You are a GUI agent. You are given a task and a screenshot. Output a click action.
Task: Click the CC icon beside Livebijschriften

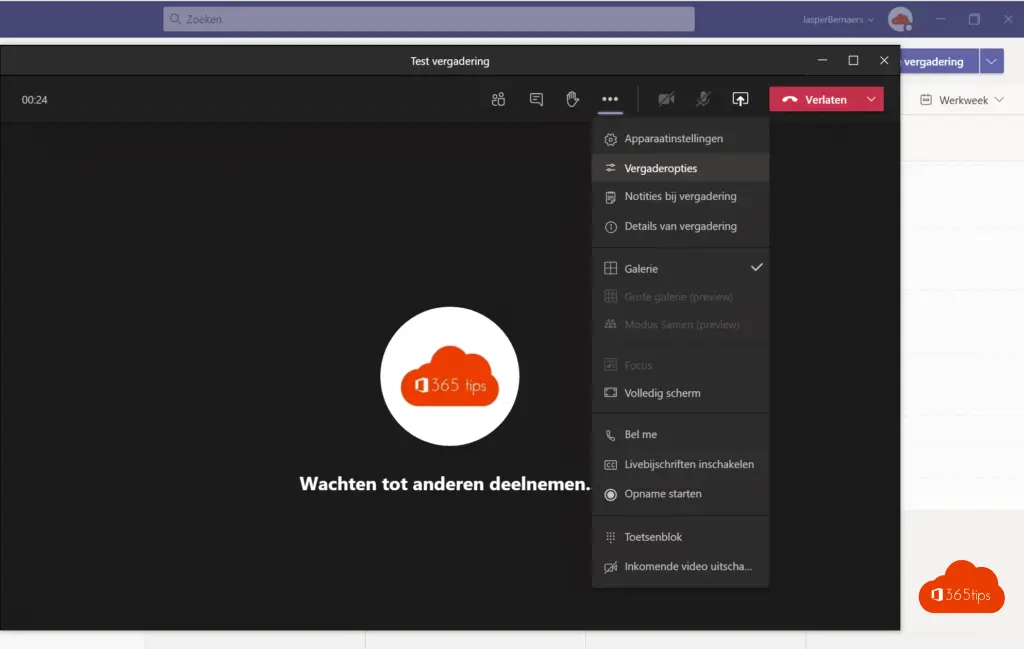pyautogui.click(x=611, y=465)
